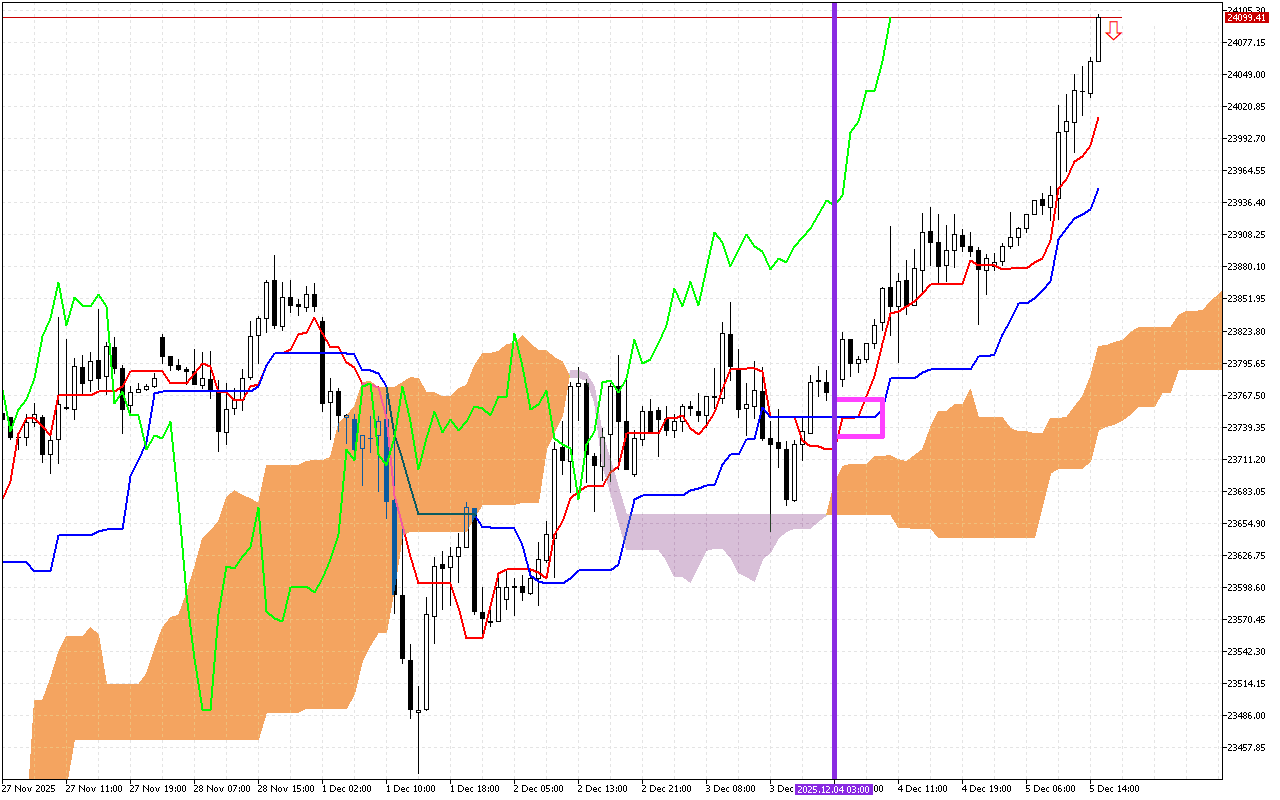
Task: Click the red down arrow sell signal marker
Action: 1113,32
